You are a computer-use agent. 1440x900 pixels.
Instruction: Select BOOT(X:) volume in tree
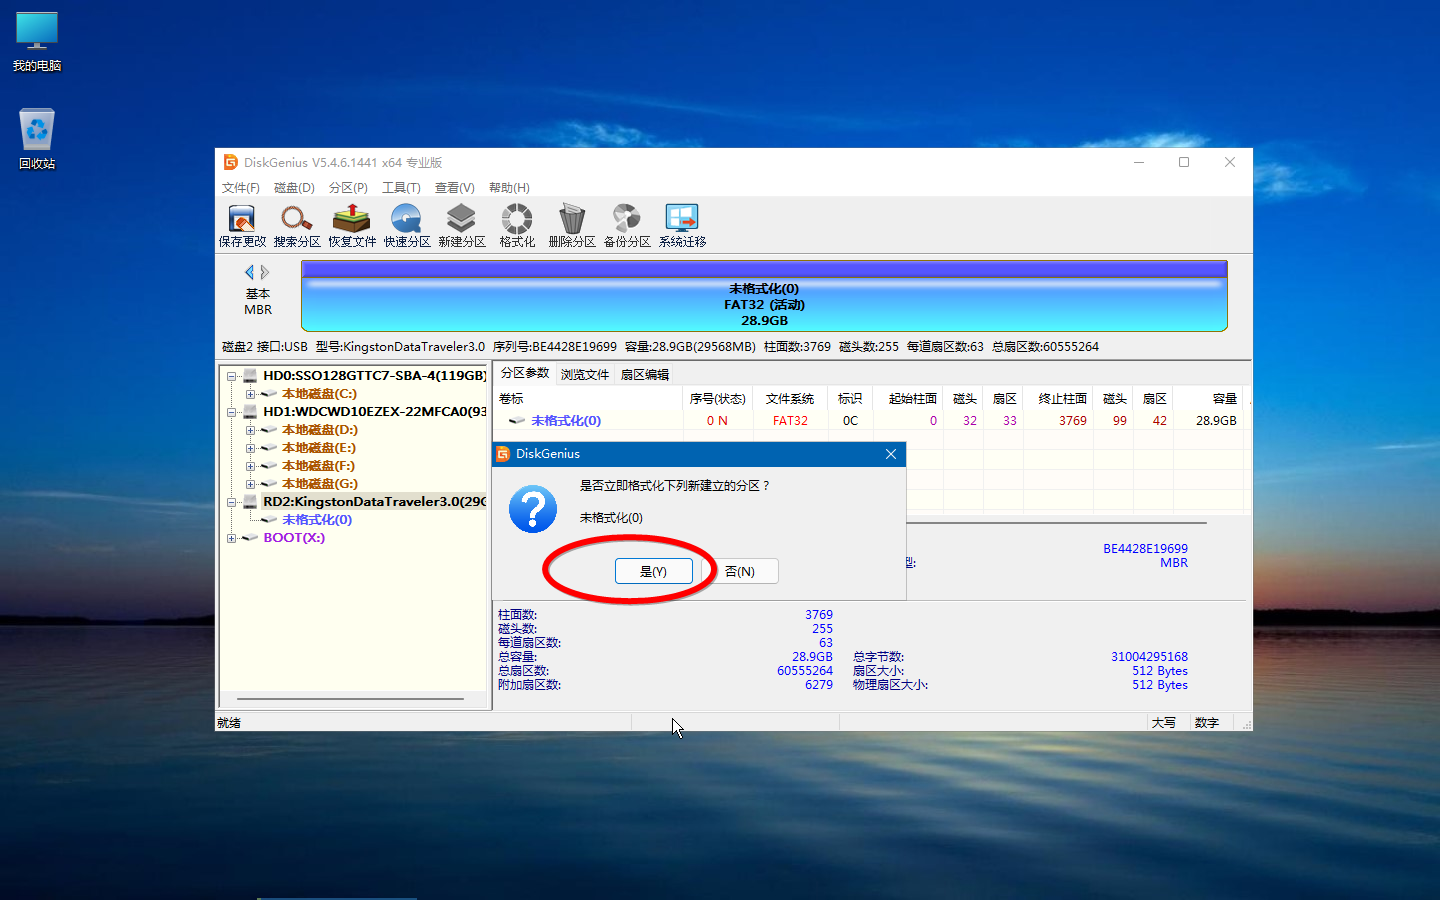pyautogui.click(x=294, y=538)
